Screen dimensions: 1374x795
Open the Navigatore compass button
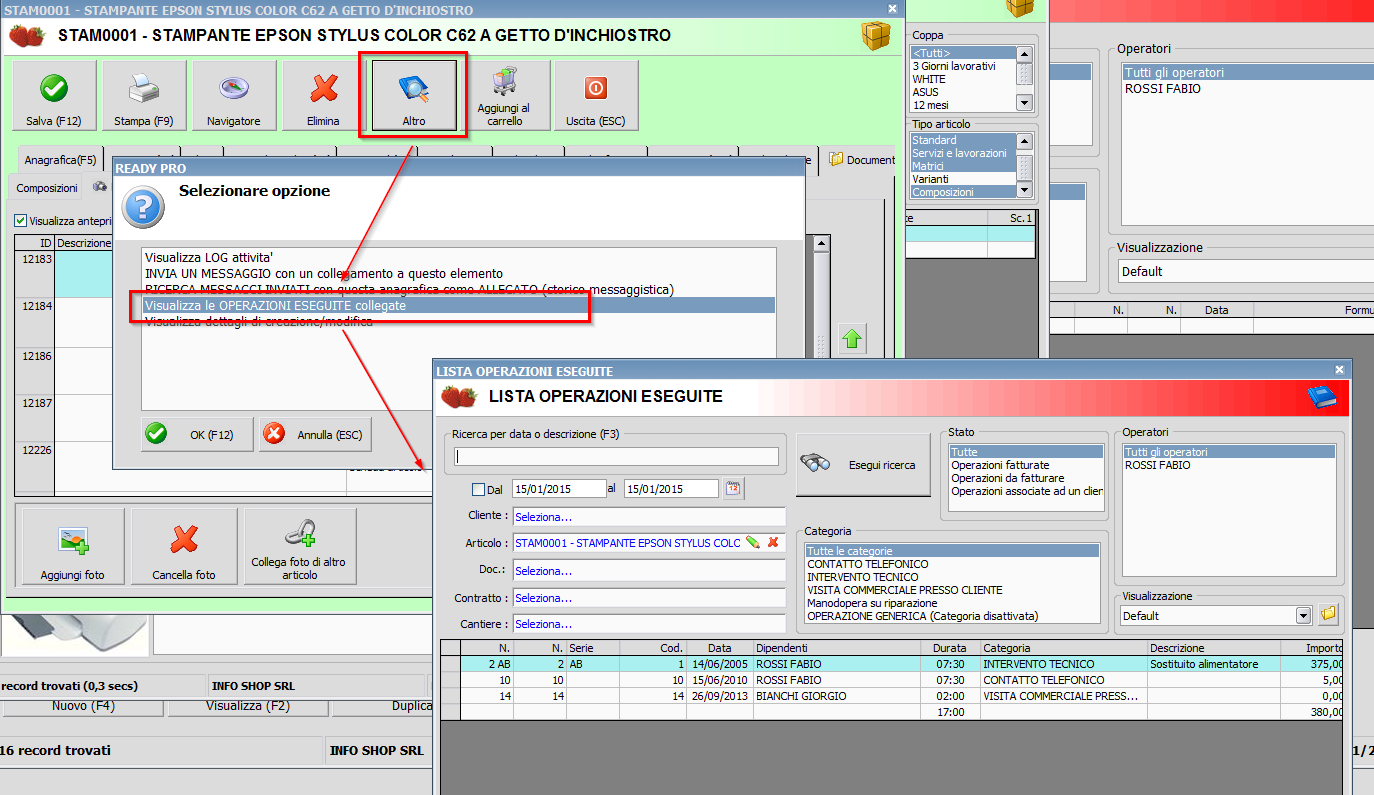click(x=234, y=95)
